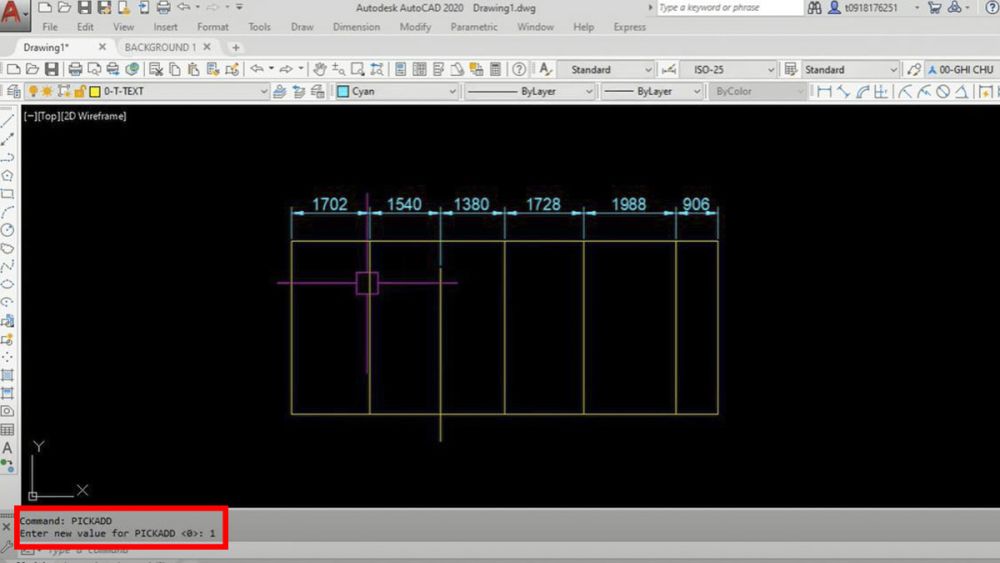Select the Line tool in Draw toolbar

pyautogui.click(x=8, y=121)
